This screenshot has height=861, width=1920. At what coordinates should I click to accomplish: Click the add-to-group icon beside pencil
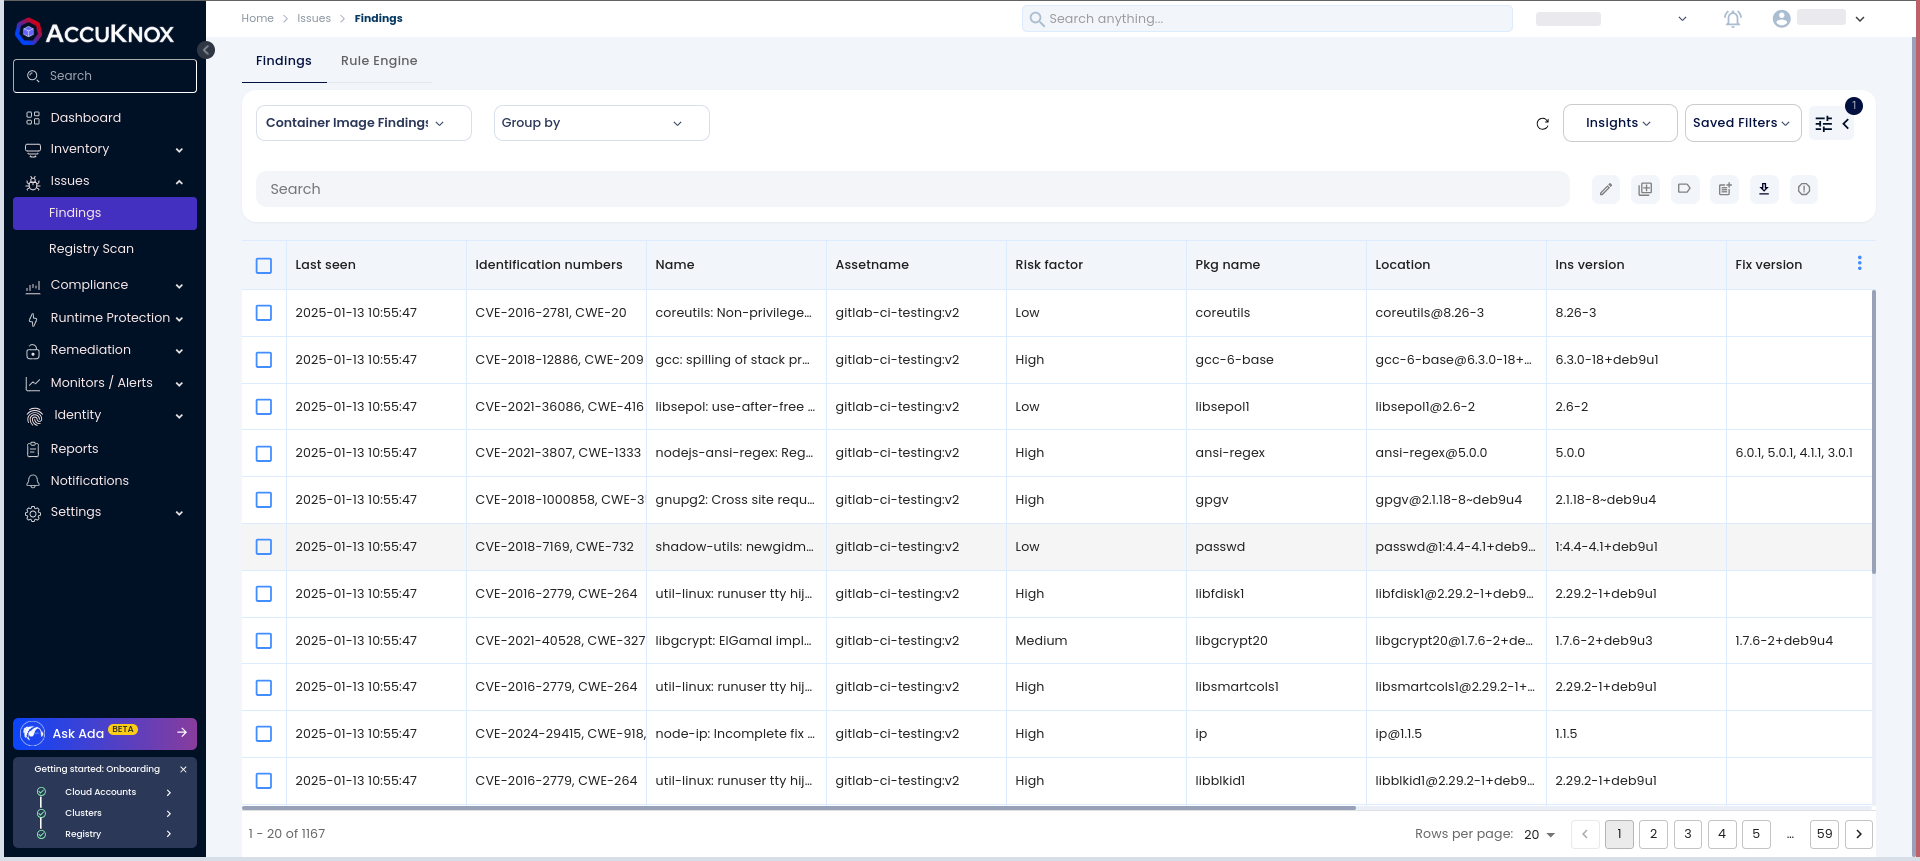click(1645, 189)
